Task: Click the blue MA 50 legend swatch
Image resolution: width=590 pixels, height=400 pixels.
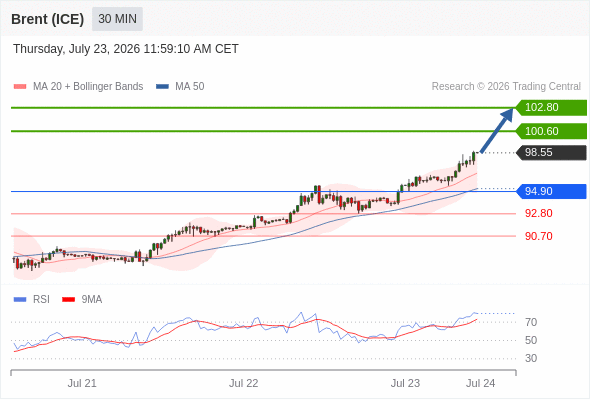Action: (162, 87)
